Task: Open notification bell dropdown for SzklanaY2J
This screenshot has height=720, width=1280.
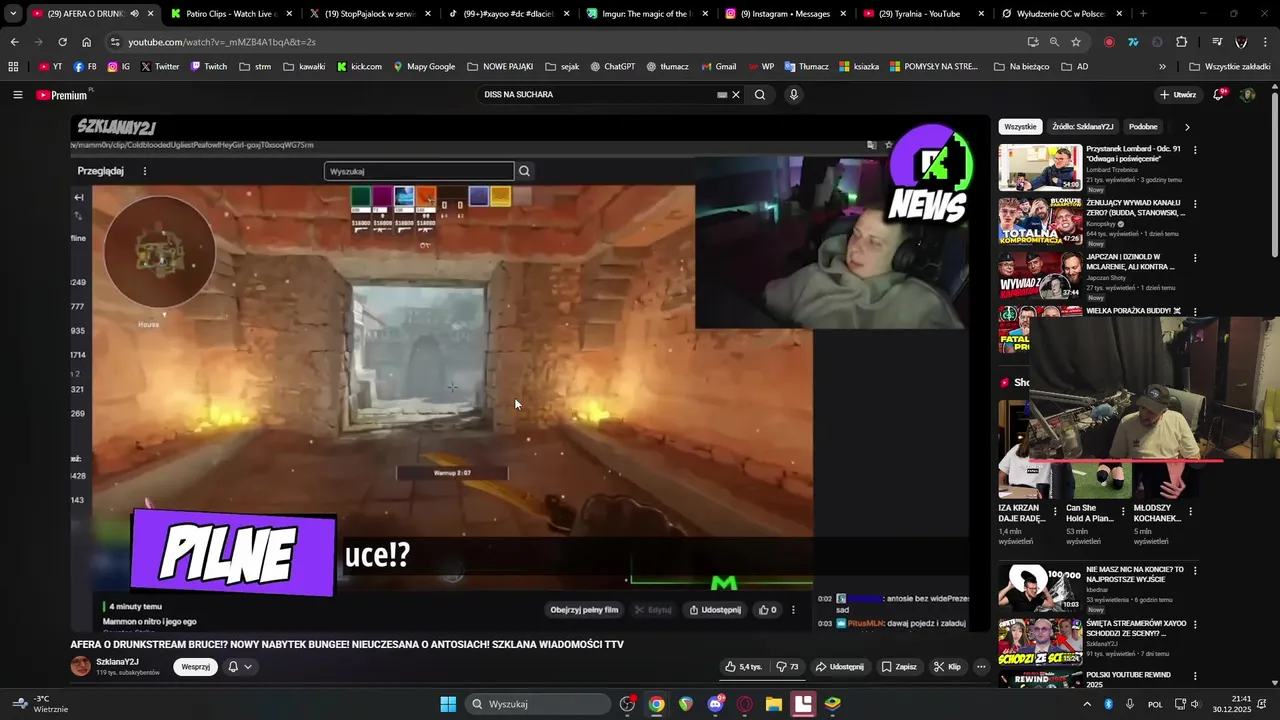Action: pos(239,667)
